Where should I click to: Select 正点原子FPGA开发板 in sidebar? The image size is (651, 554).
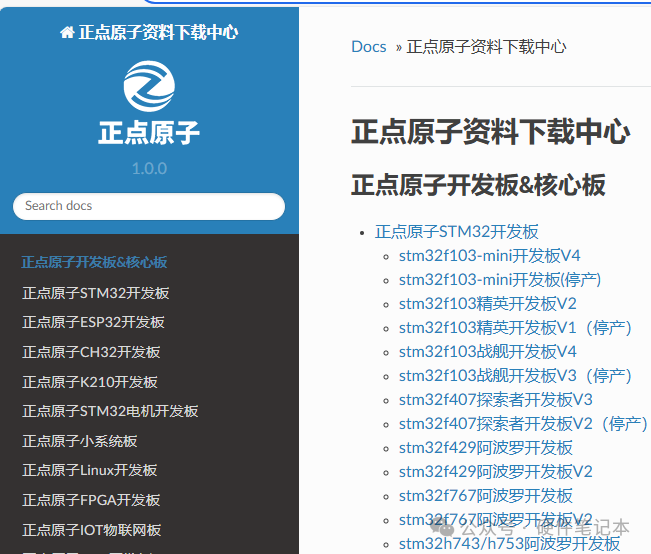point(92,500)
